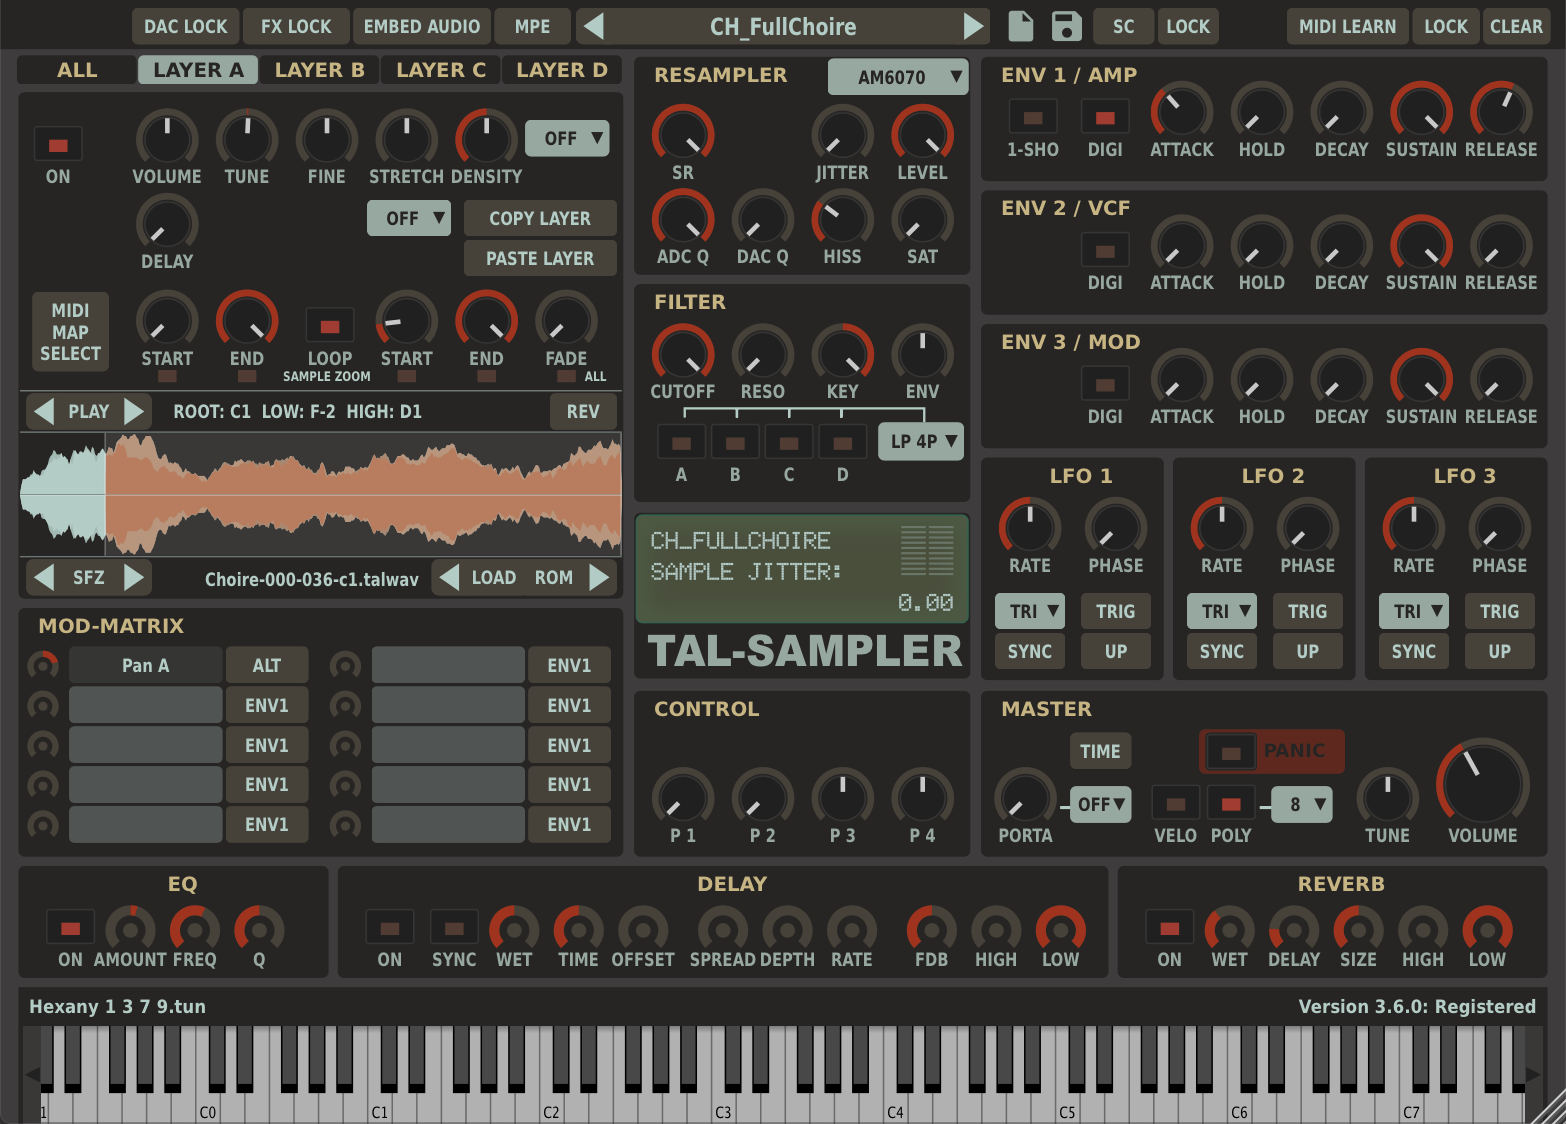
Task: Toggle Layer A ON switch
Action: 58,143
